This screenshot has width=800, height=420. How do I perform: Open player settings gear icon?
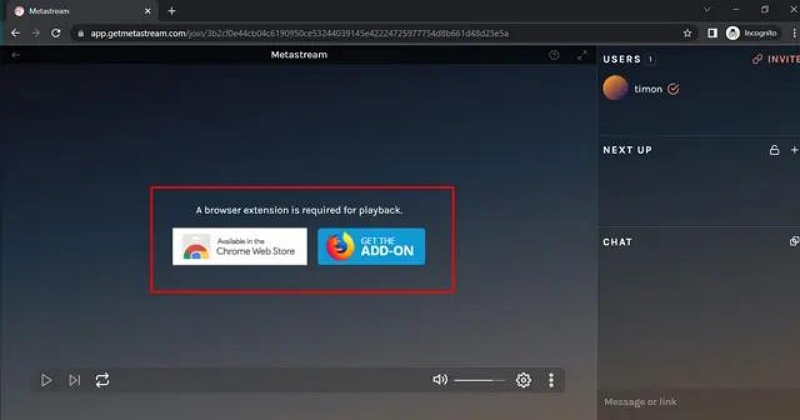pyautogui.click(x=523, y=380)
